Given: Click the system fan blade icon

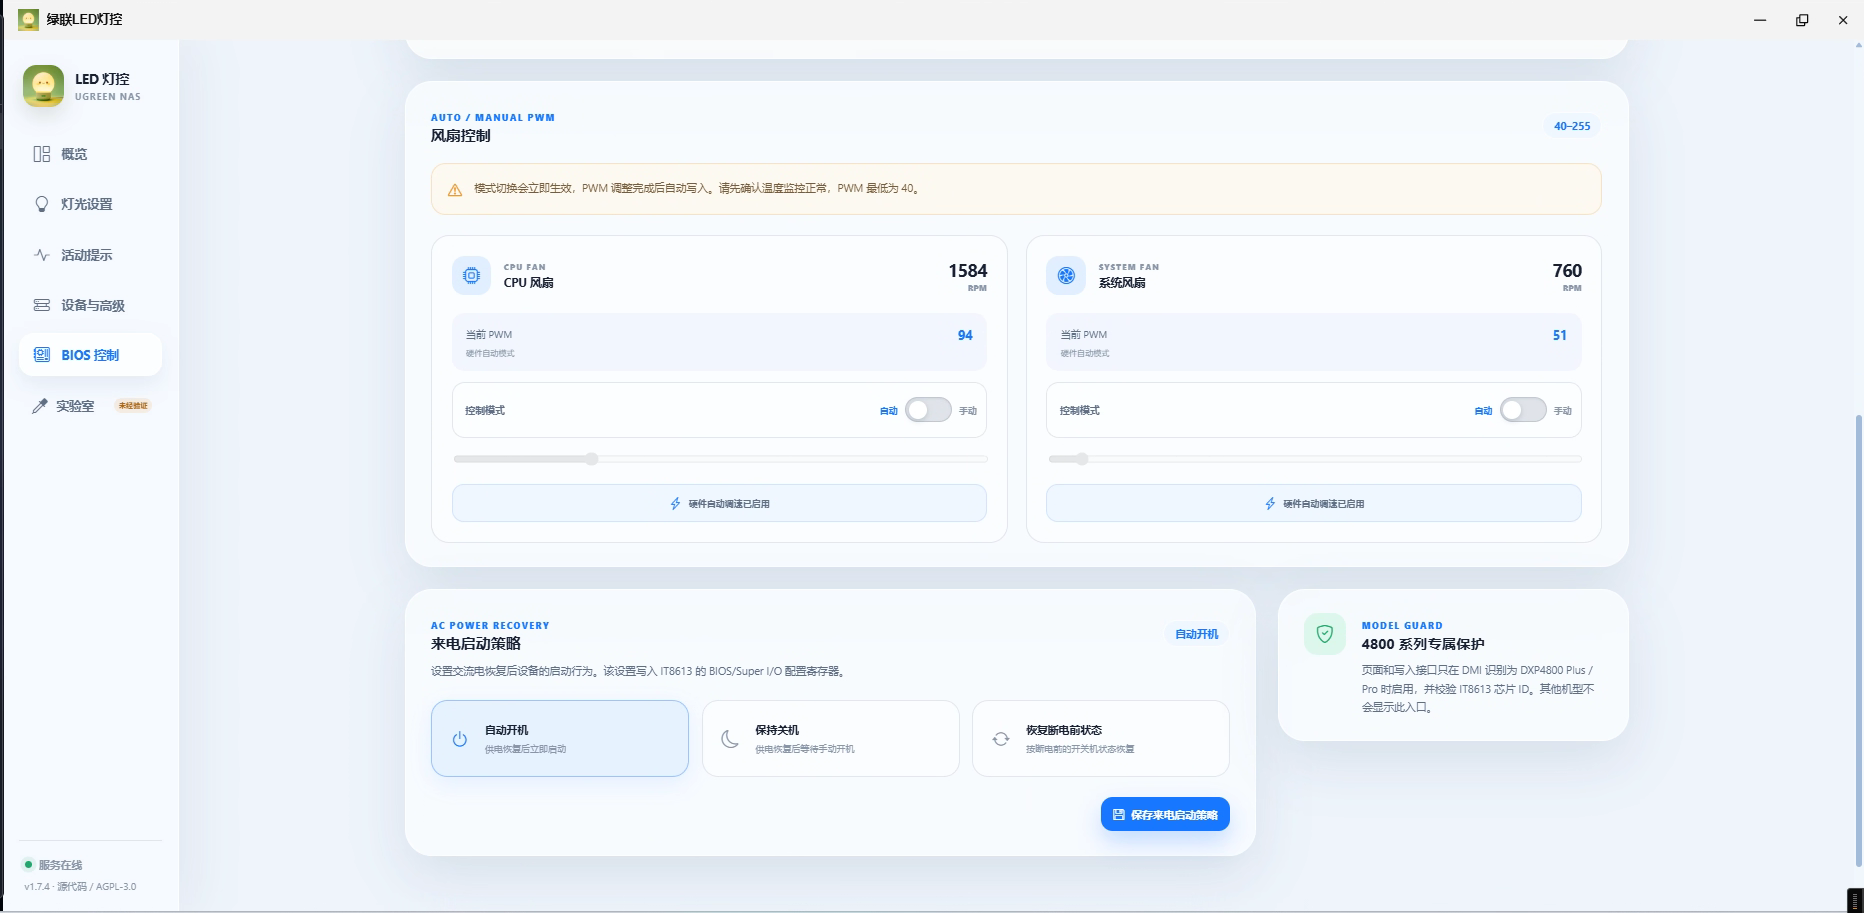Looking at the screenshot, I should click(x=1066, y=275).
